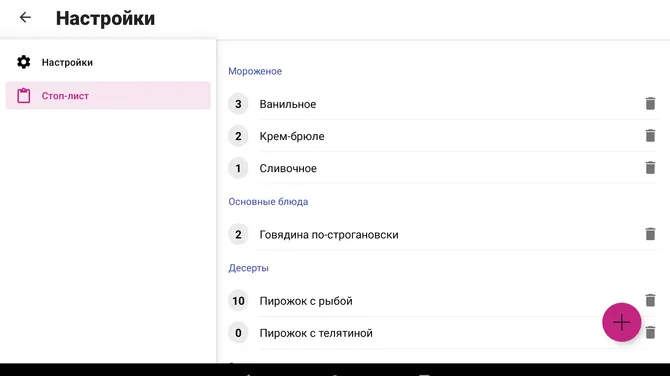This screenshot has width=670, height=376.
Task: Click quantity badge 1 next to Сливочное
Action: (x=238, y=168)
